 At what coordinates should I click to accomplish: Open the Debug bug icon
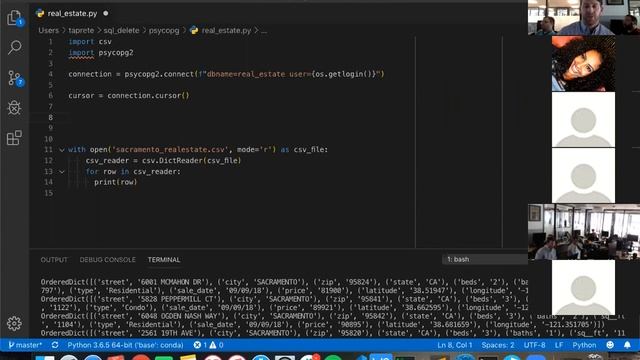[14, 108]
